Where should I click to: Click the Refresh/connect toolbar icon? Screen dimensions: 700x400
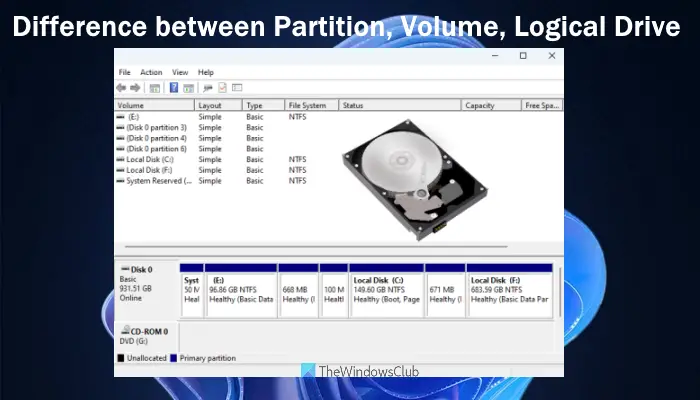(207, 88)
